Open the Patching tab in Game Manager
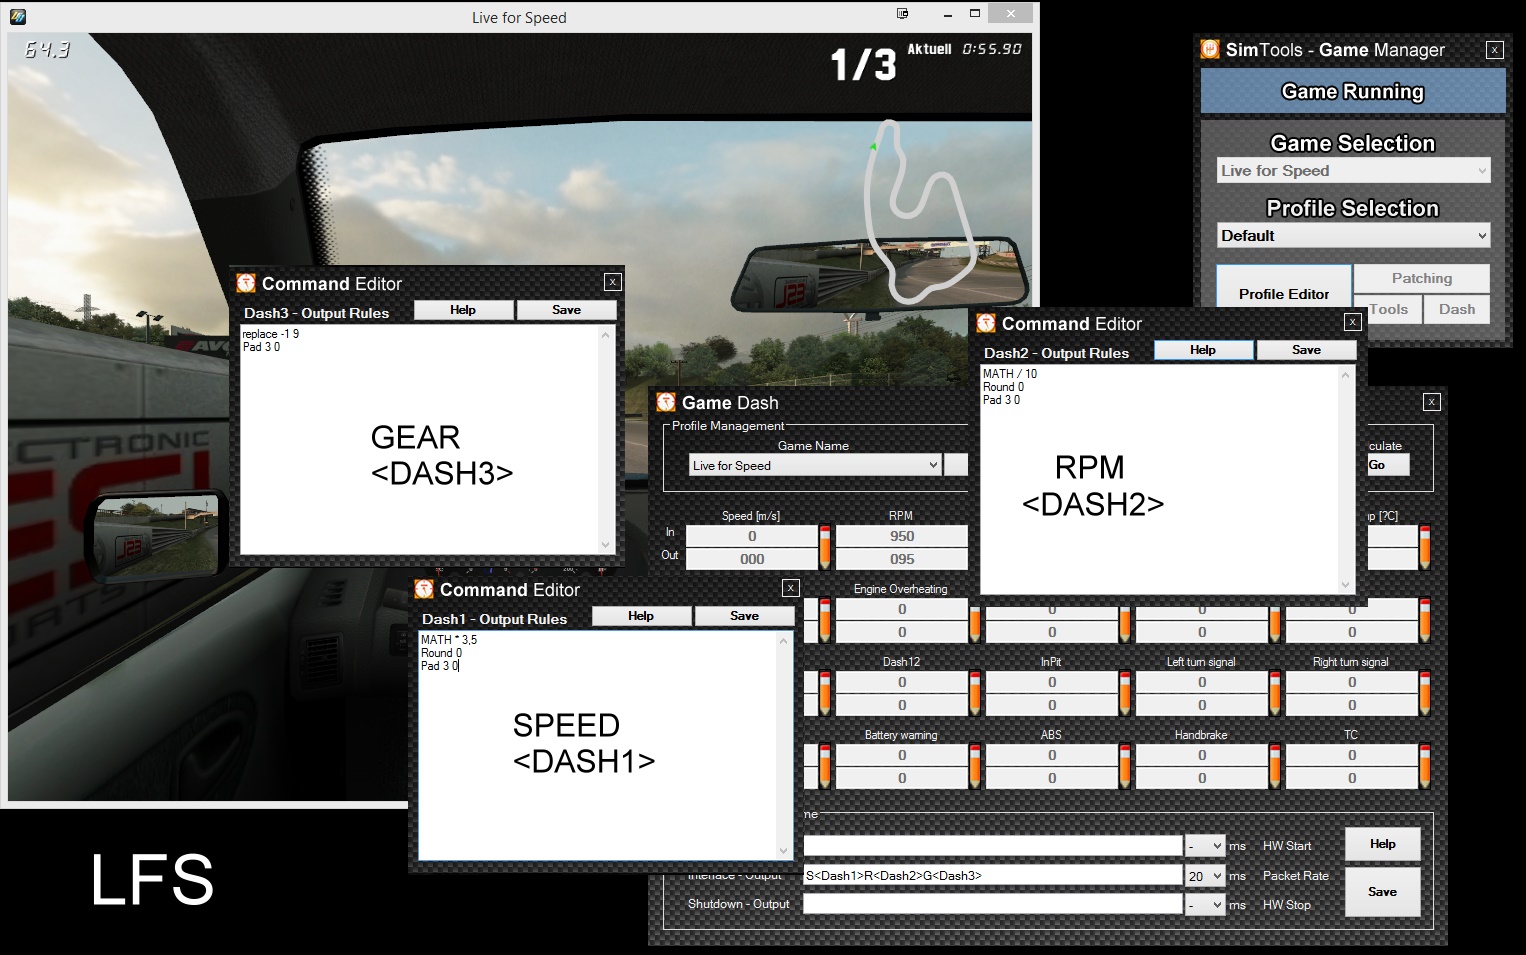The image size is (1526, 955). click(1422, 278)
